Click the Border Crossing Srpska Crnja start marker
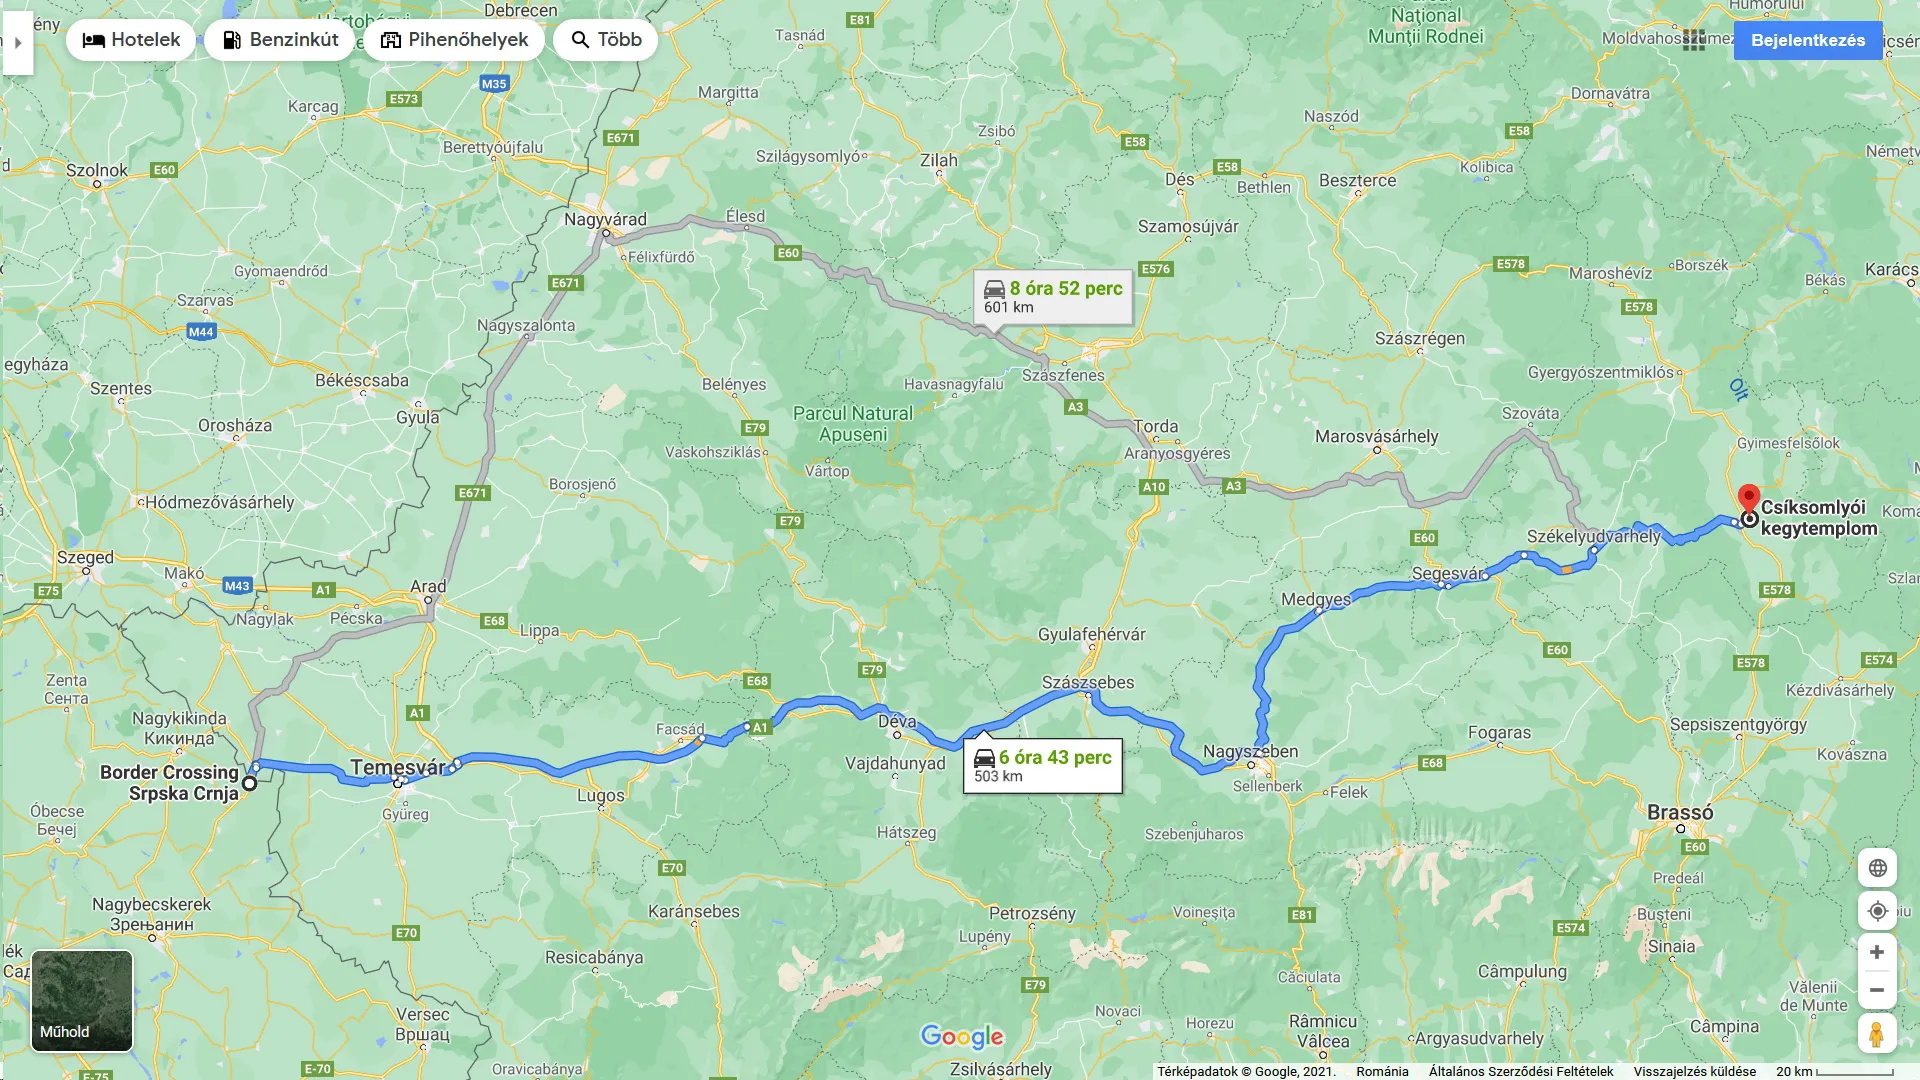This screenshot has width=1920, height=1080. [250, 784]
